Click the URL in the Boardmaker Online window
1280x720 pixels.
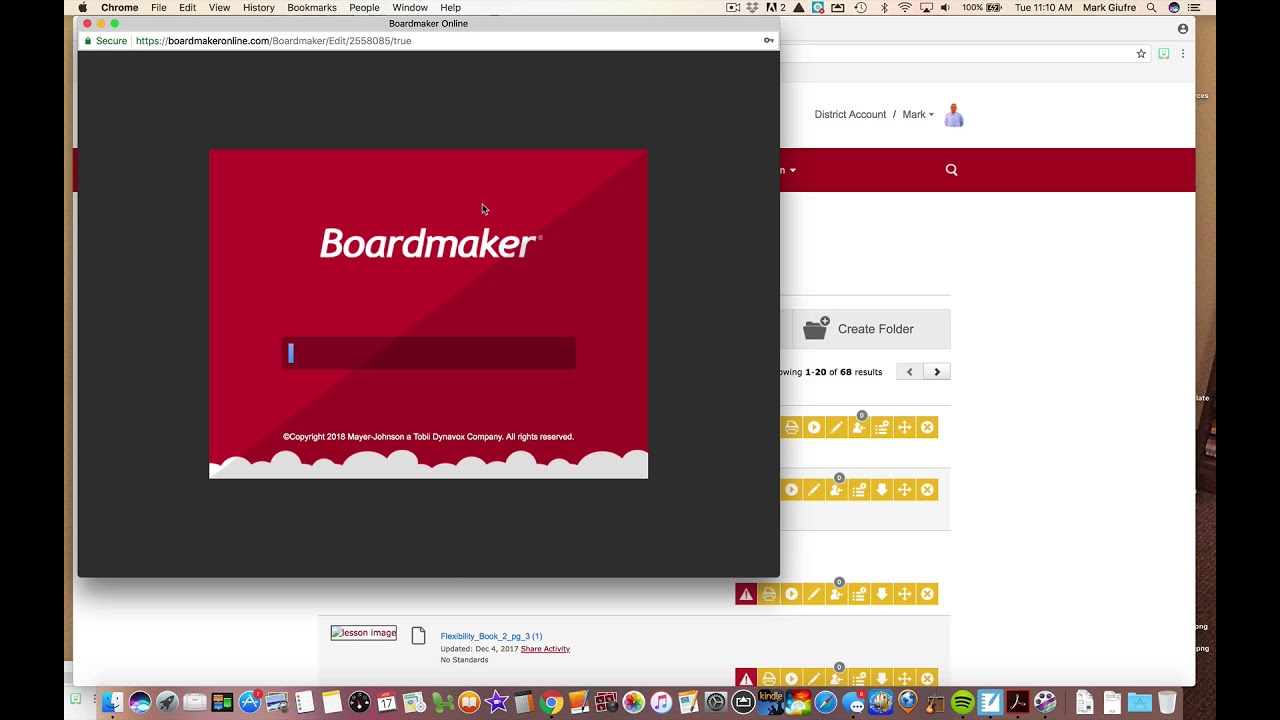point(273,41)
